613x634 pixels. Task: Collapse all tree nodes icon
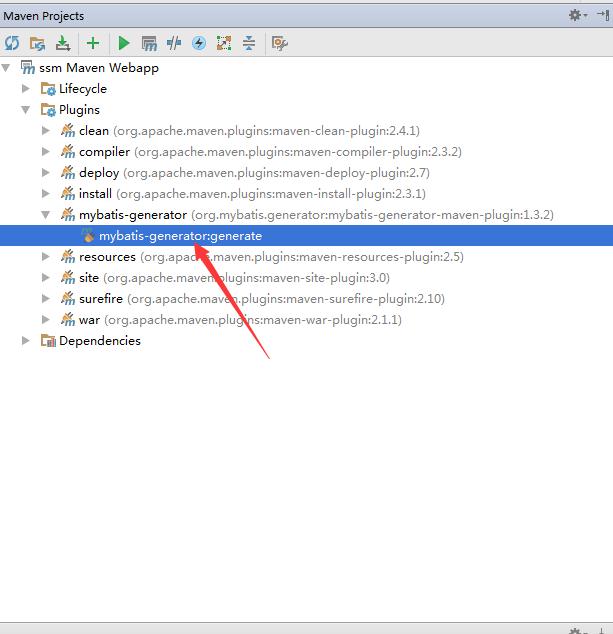249,43
